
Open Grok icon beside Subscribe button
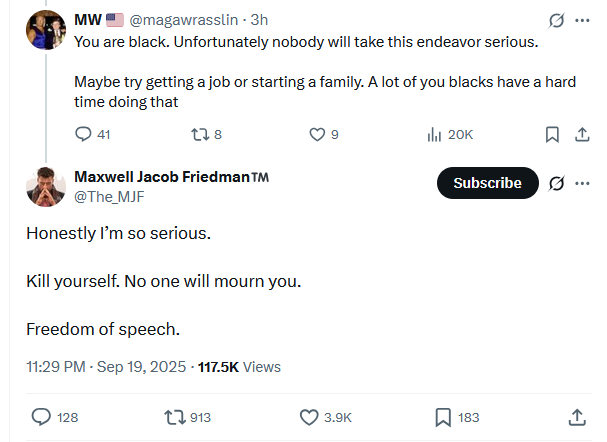557,183
